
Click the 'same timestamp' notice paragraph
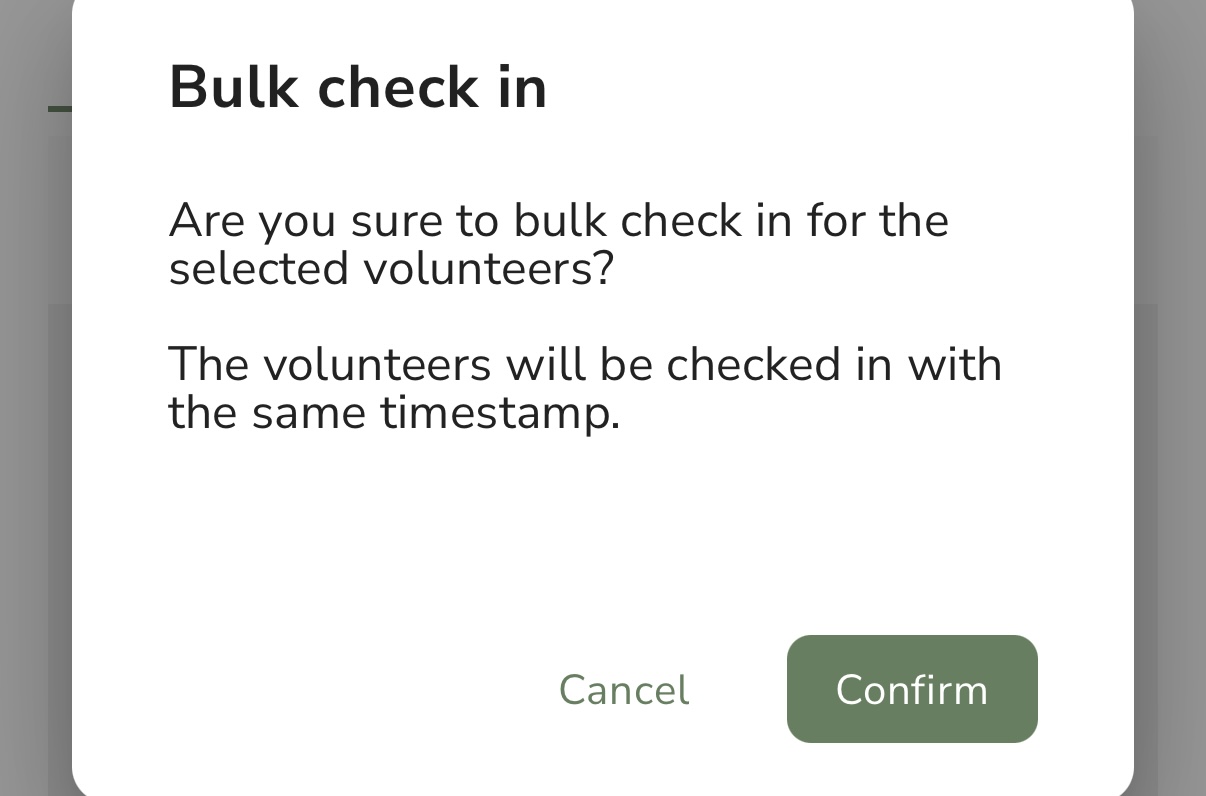tap(585, 388)
